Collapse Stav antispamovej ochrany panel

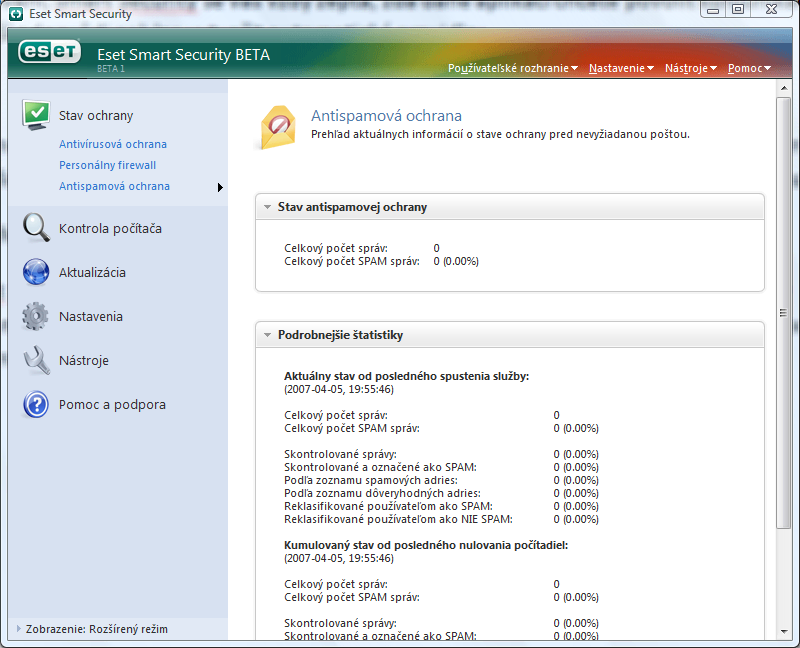coord(267,207)
